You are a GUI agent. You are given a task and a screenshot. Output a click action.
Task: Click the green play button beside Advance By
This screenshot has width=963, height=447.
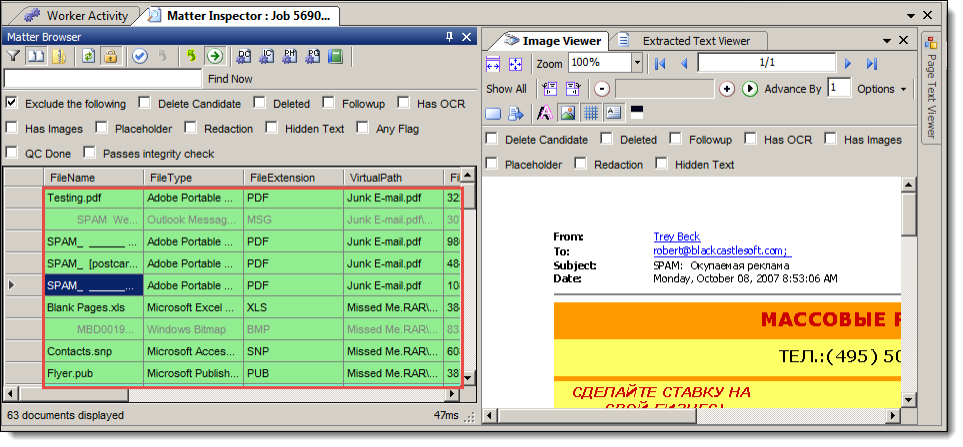(750, 89)
